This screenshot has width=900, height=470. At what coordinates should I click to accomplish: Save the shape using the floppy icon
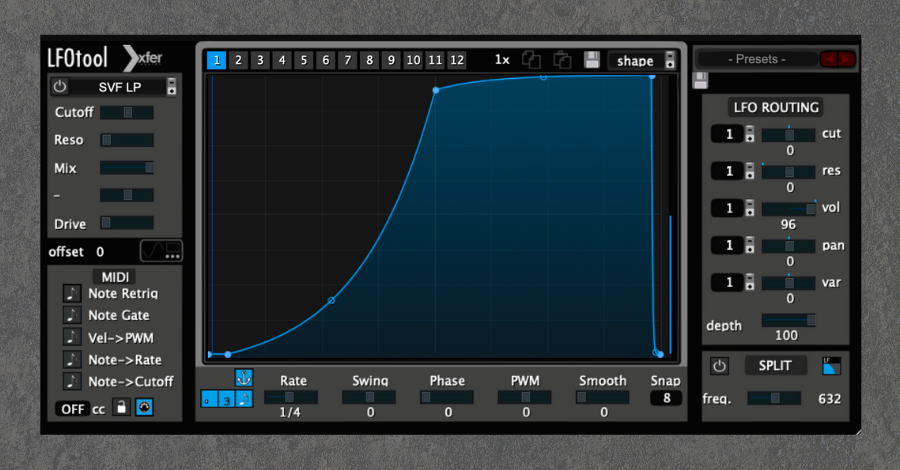(x=592, y=60)
